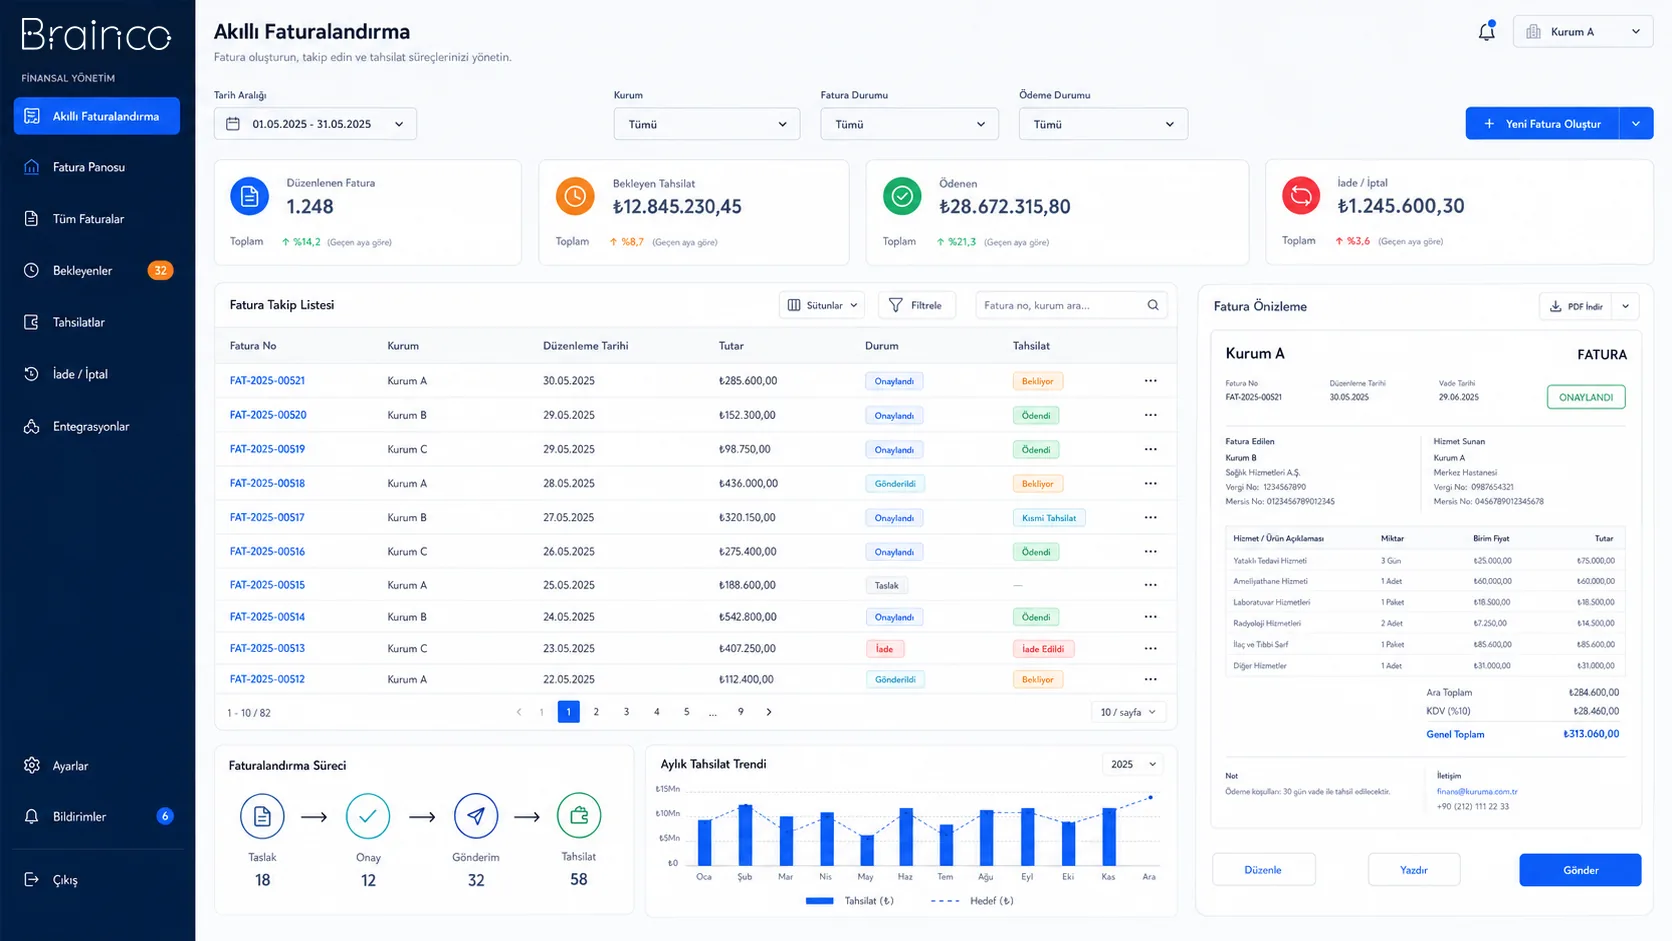Viewport: 1672px width, 941px height.
Task: Click the Tahsilat wallet step icon
Action: pyautogui.click(x=579, y=816)
